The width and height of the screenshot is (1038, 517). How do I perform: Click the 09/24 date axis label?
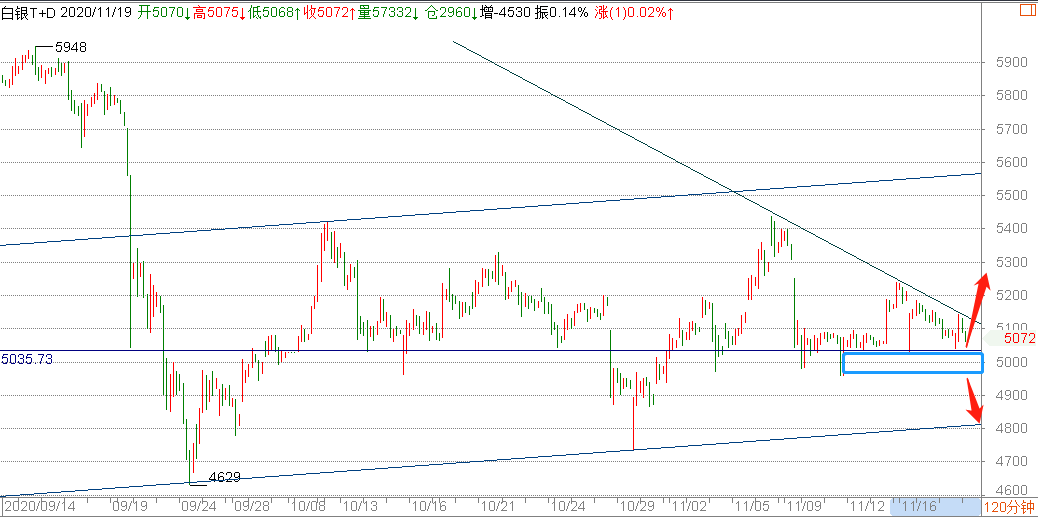tap(199, 507)
